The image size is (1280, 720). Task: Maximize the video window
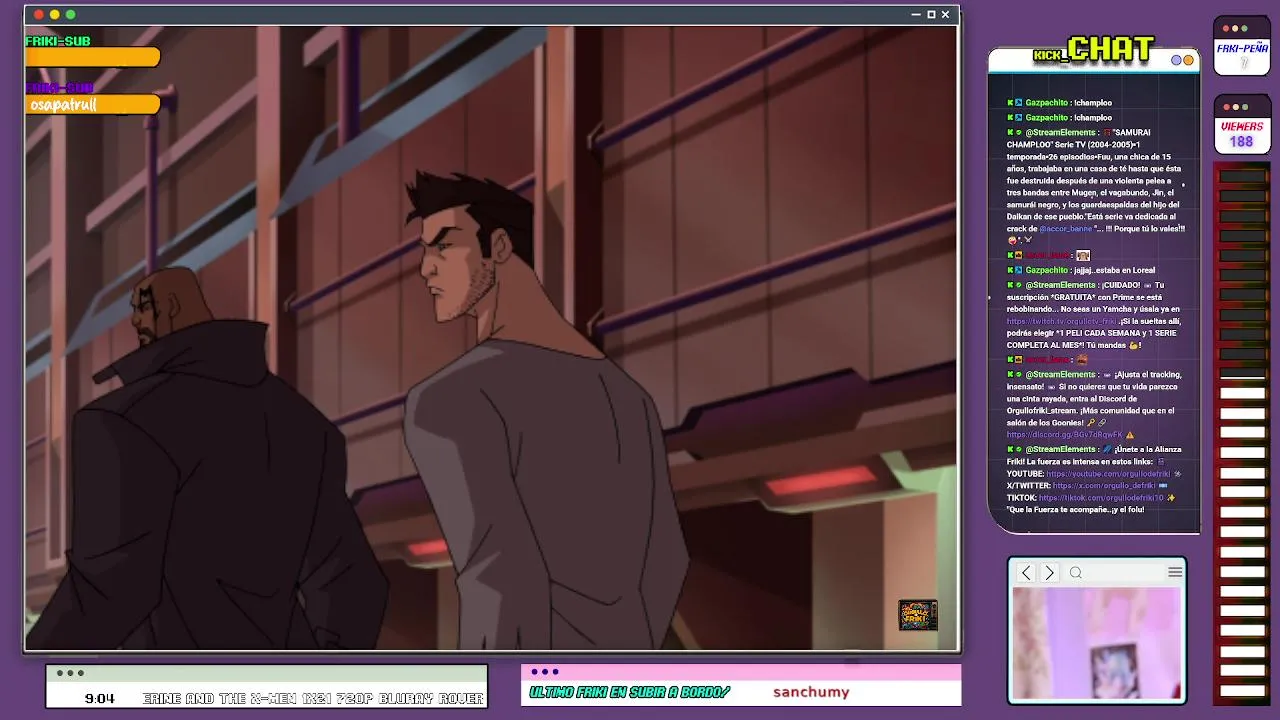coord(931,15)
